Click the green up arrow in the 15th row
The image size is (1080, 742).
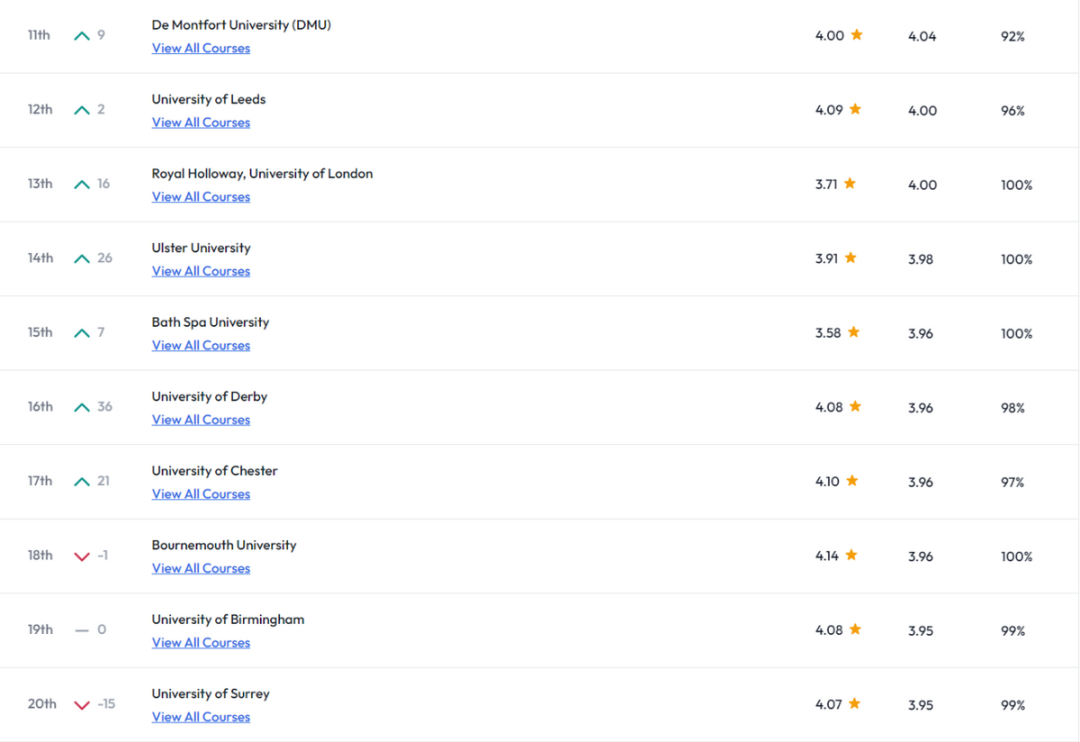coord(82,333)
